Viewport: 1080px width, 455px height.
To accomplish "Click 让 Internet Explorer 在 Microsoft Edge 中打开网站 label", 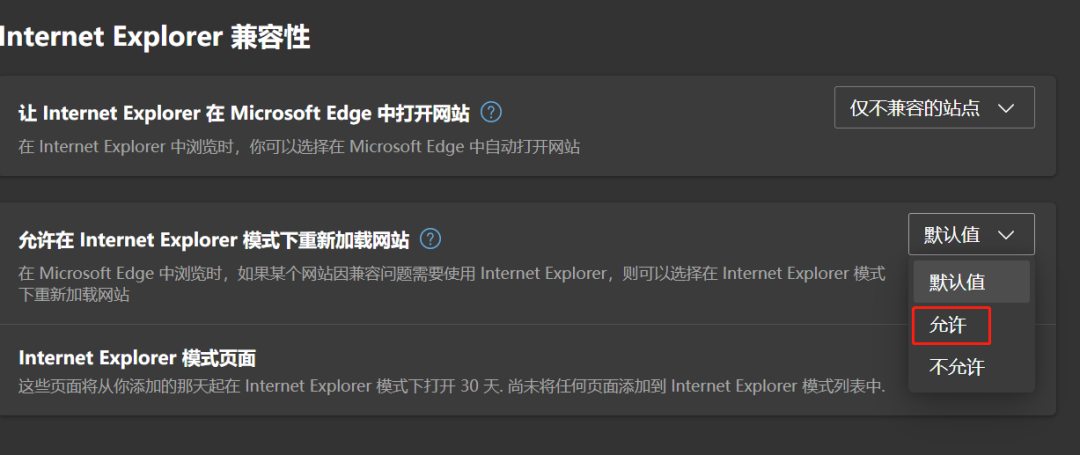I will [244, 113].
